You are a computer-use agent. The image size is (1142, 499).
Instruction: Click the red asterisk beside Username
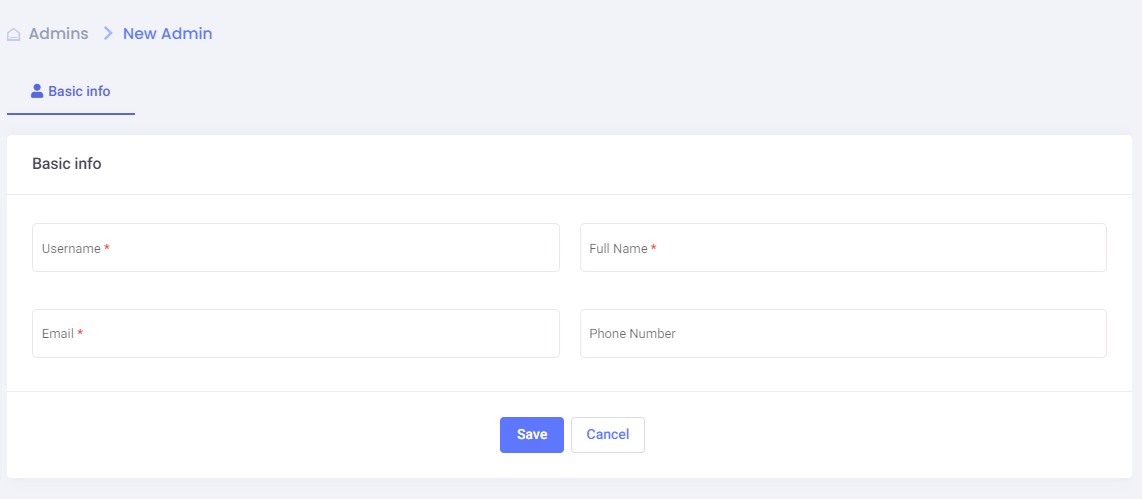(x=107, y=249)
